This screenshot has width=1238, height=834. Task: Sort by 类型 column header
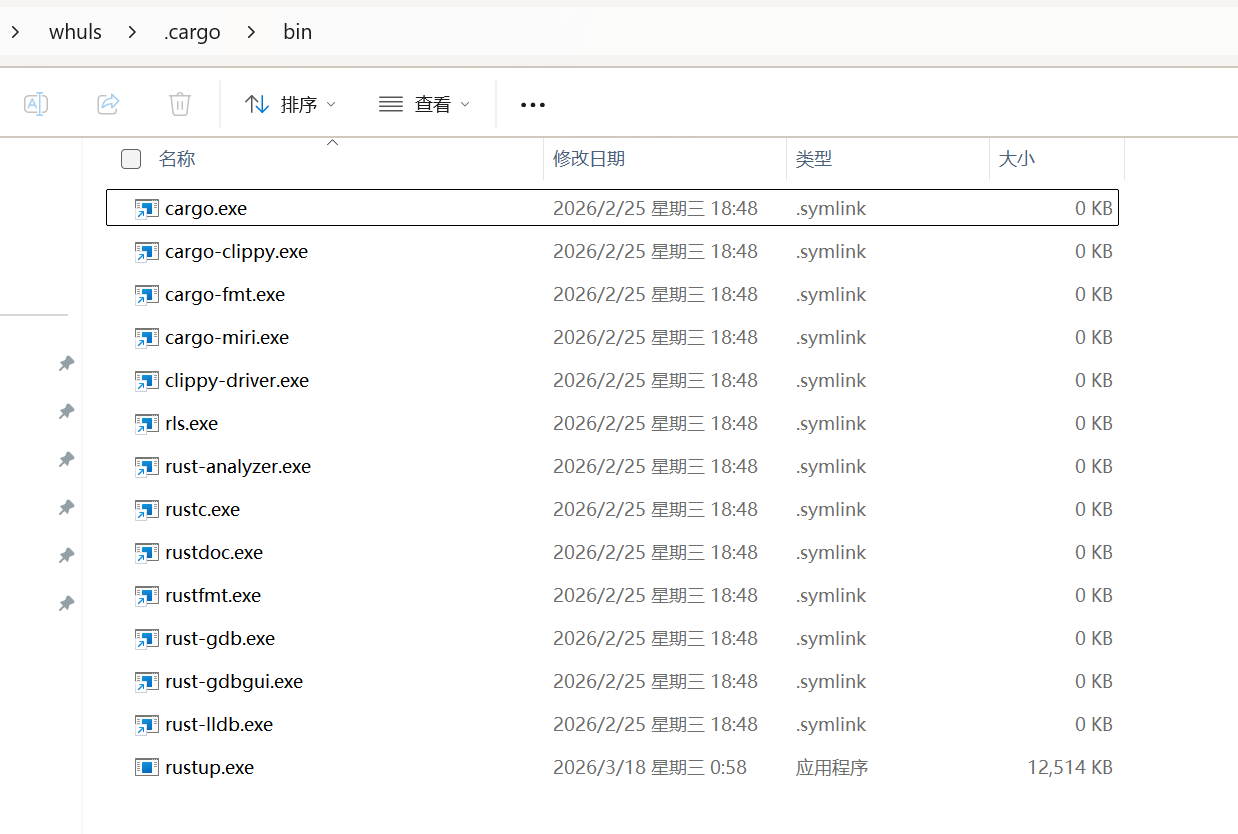(814, 159)
